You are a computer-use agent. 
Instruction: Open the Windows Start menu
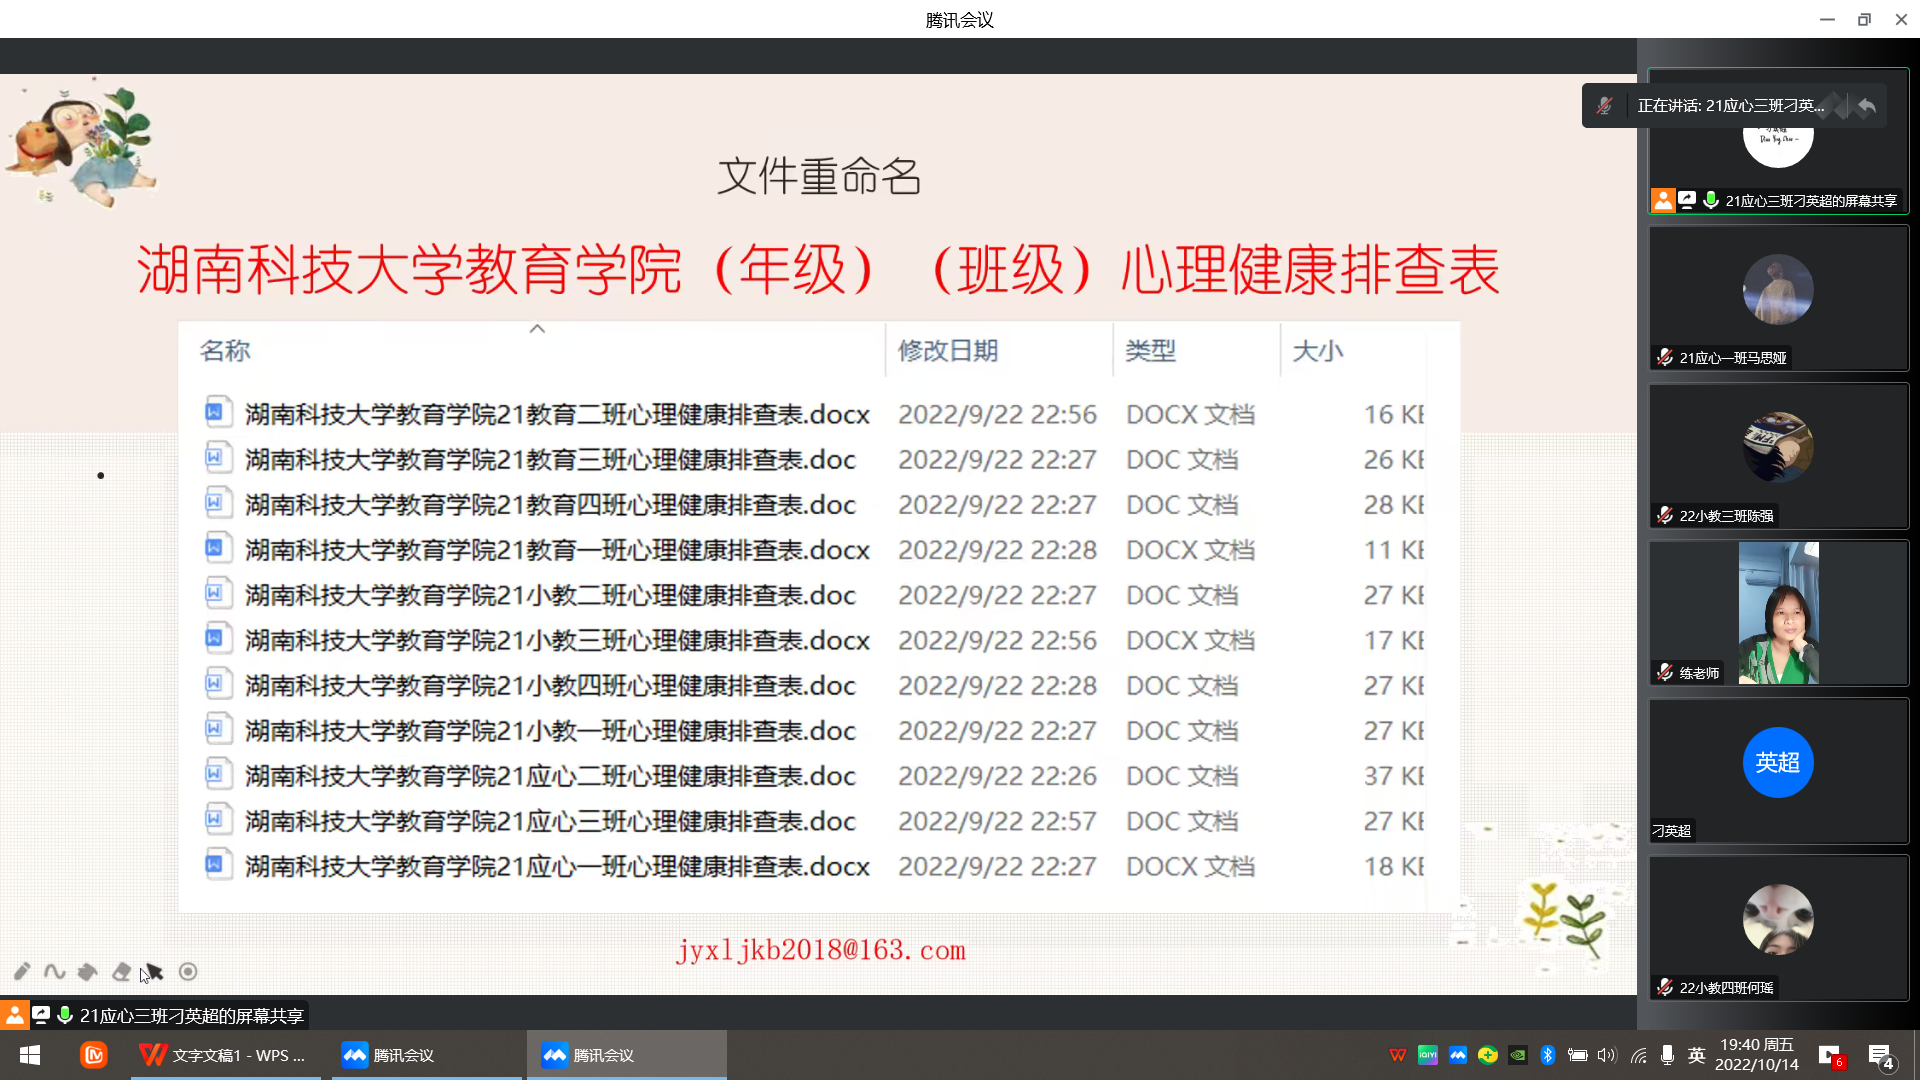coord(30,1055)
